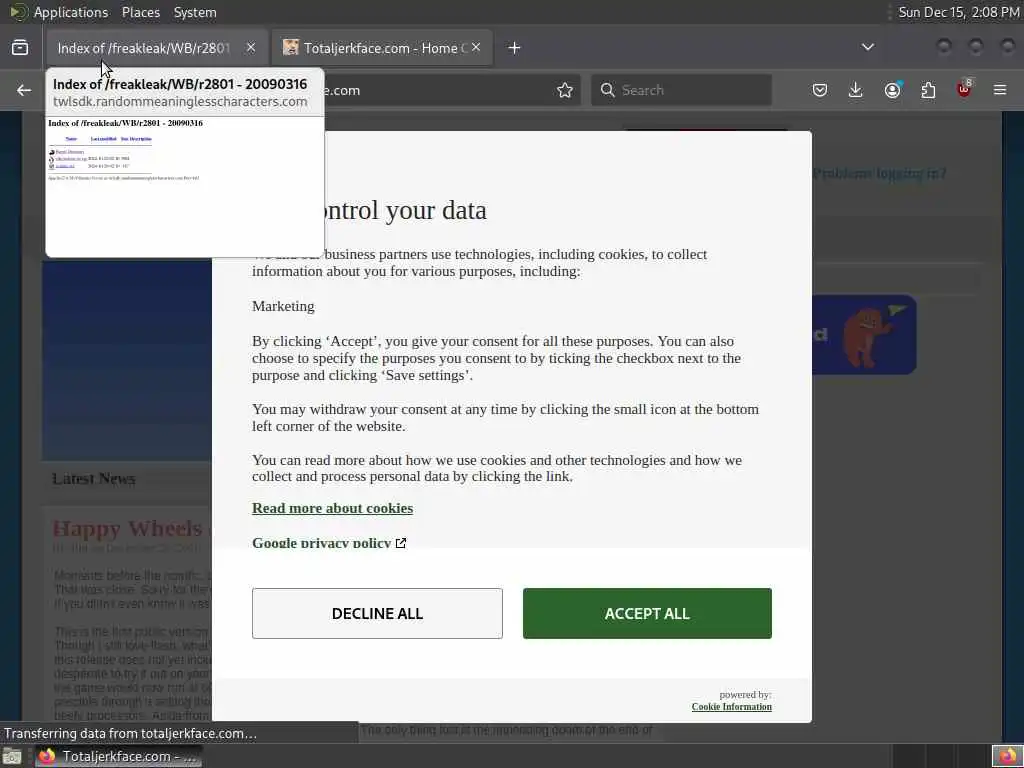Screen dimensions: 1024x768
Task: Open the Cookie Information link
Action: [731, 707]
